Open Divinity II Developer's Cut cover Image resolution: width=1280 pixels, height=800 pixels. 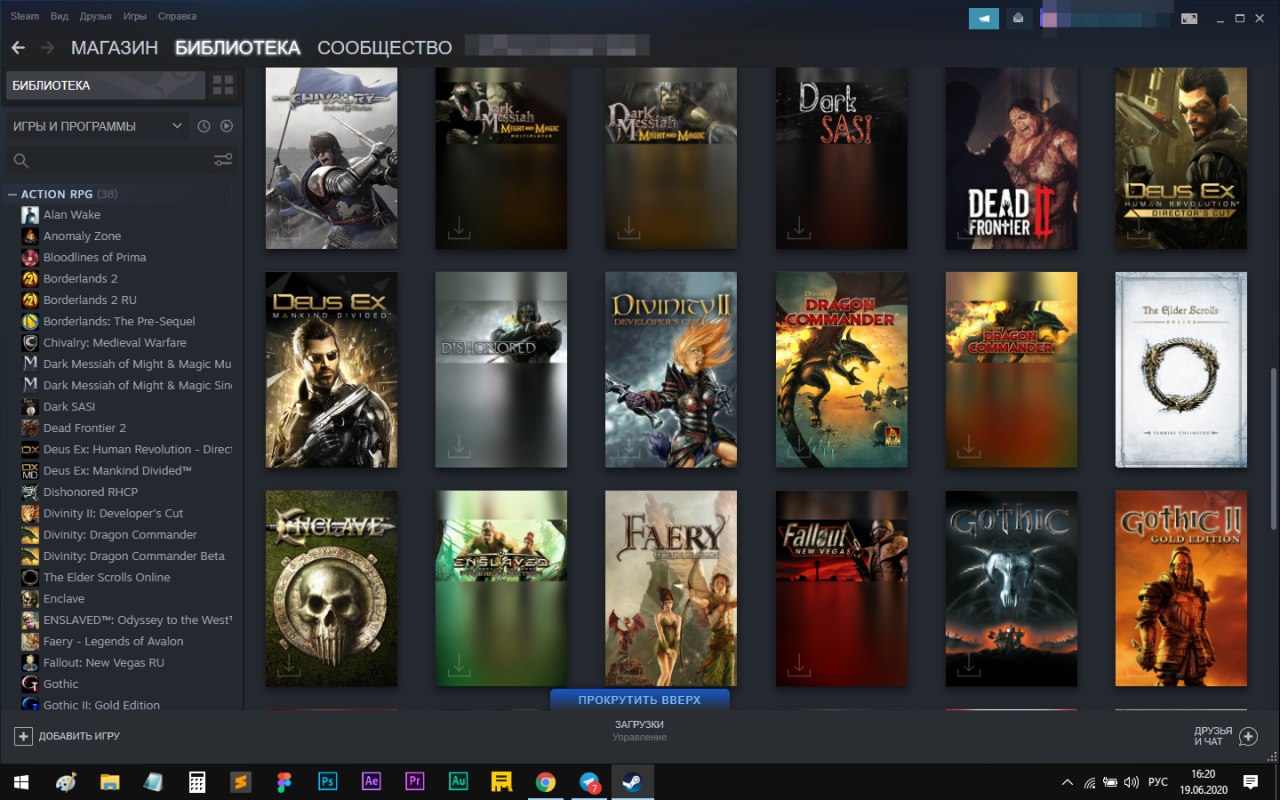coord(671,370)
